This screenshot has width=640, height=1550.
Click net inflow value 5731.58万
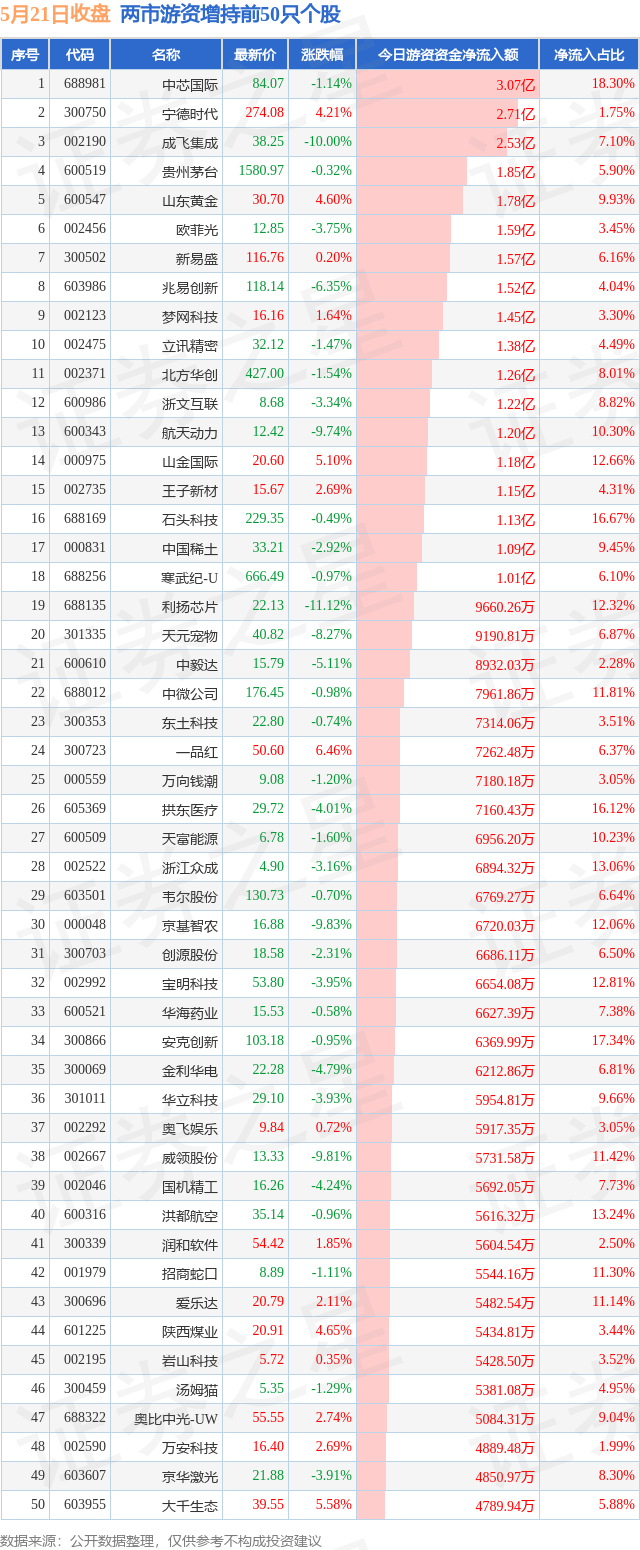506,1158
